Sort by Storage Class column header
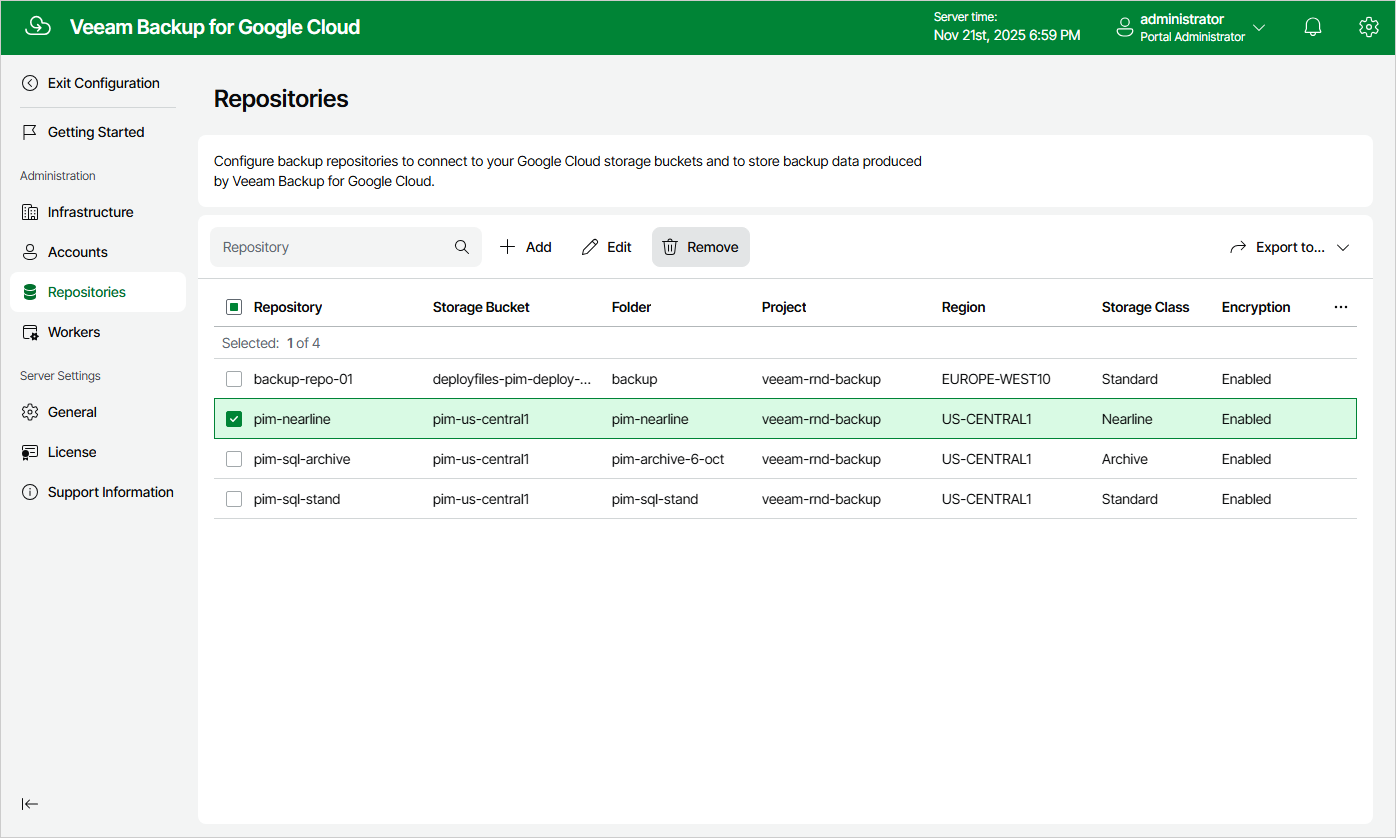This screenshot has width=1396, height=838. pos(1146,307)
